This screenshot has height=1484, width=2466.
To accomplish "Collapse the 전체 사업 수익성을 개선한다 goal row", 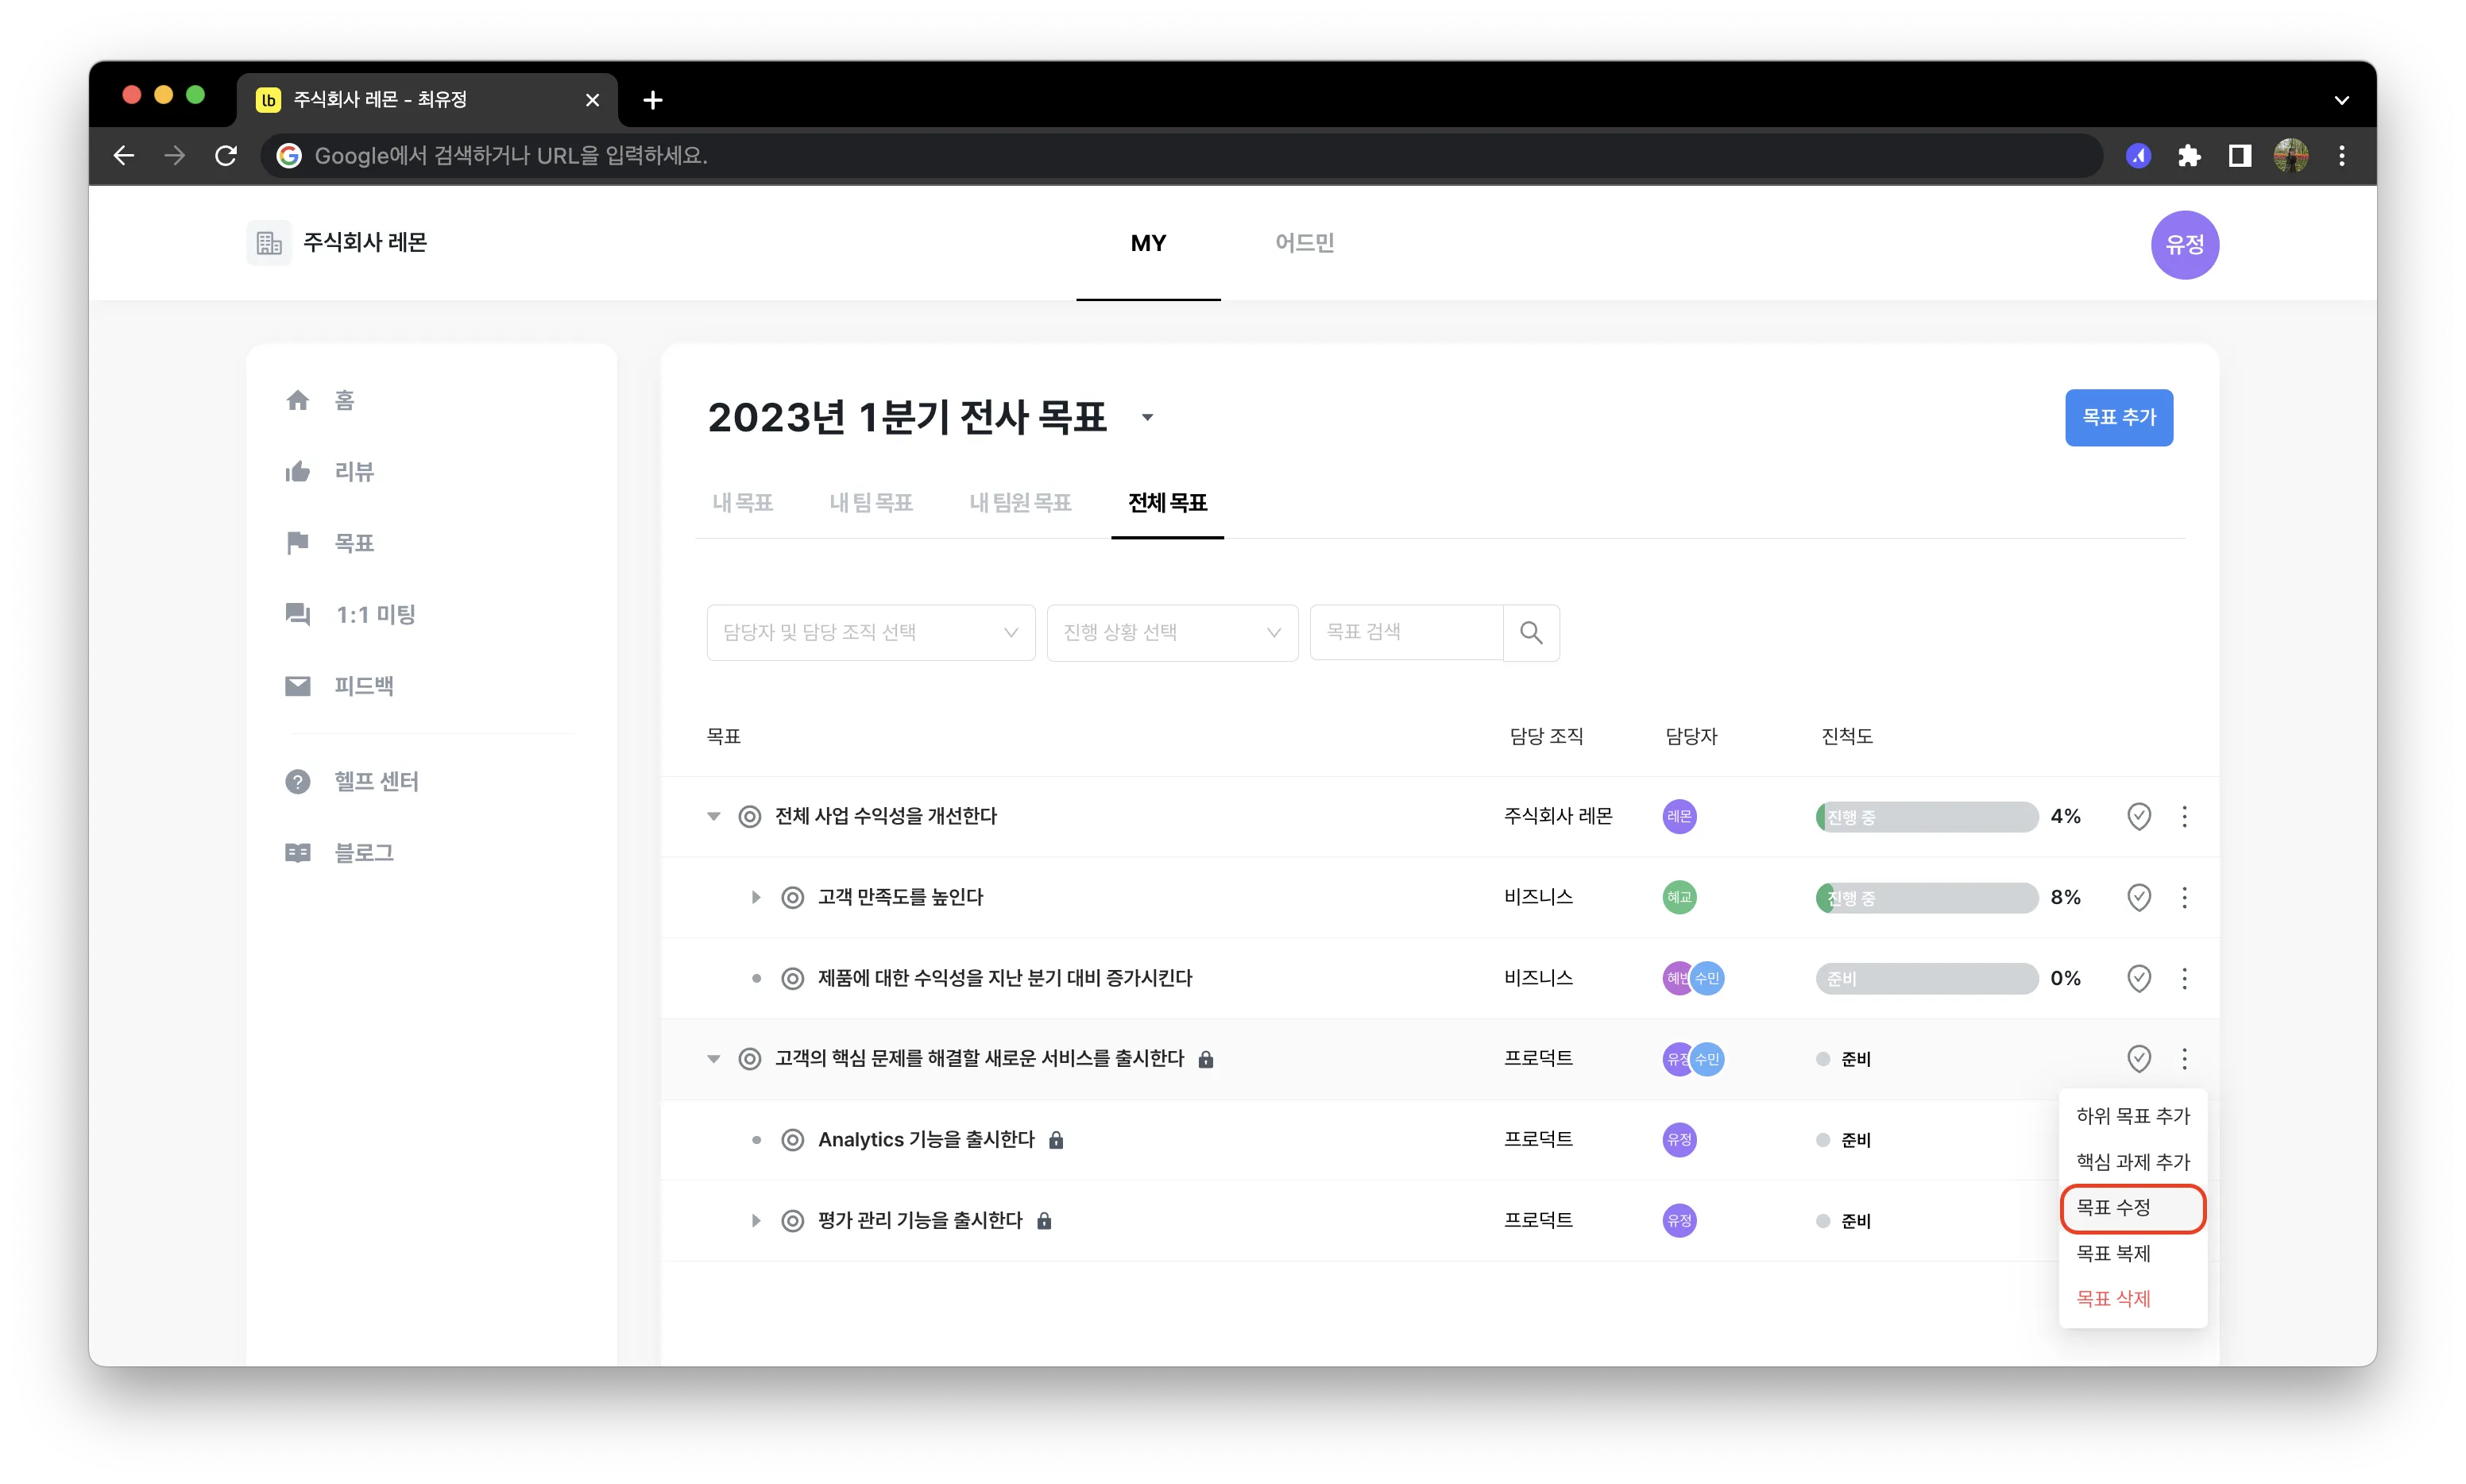I will [713, 816].
